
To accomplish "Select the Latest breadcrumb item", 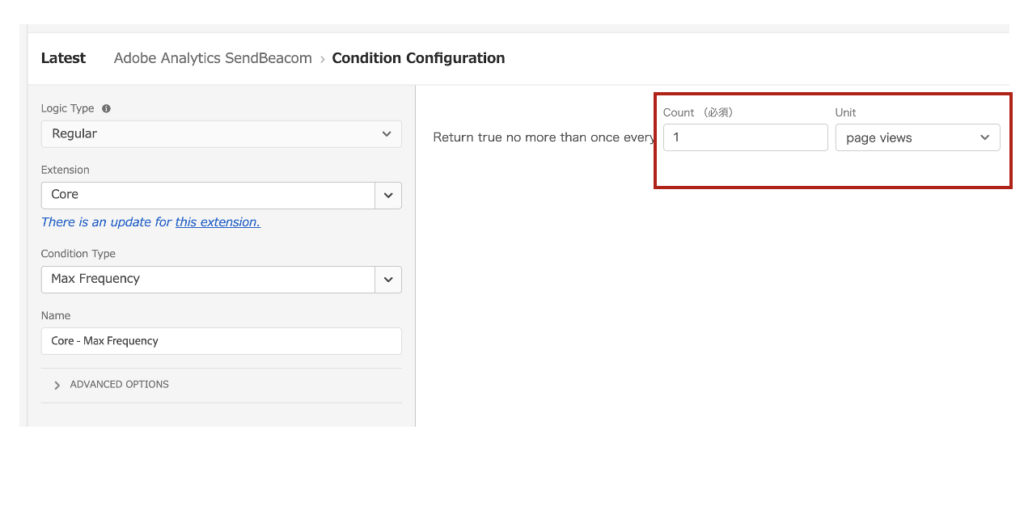I will point(63,58).
